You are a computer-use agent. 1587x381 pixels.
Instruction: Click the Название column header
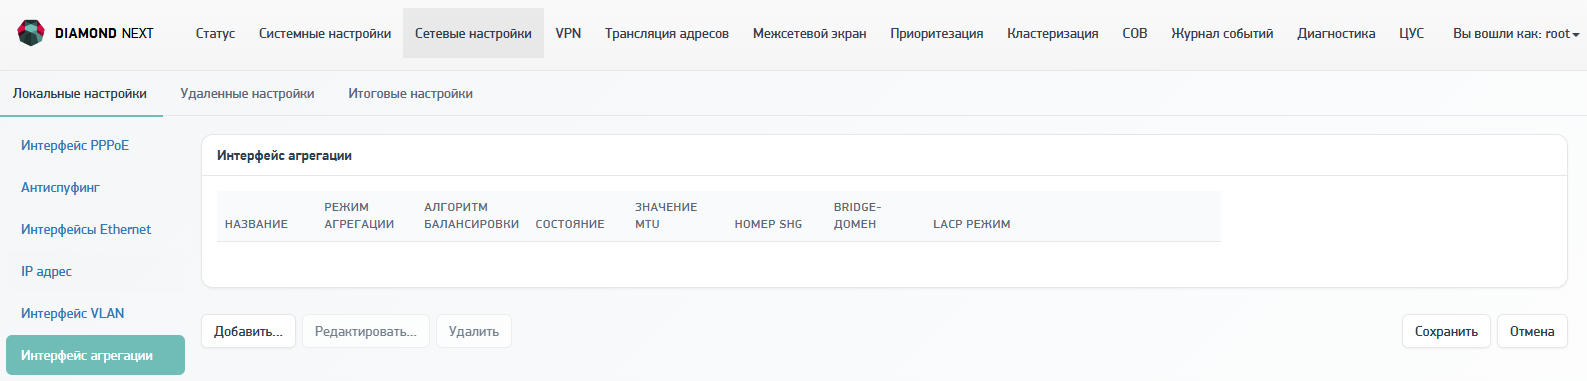point(256,224)
